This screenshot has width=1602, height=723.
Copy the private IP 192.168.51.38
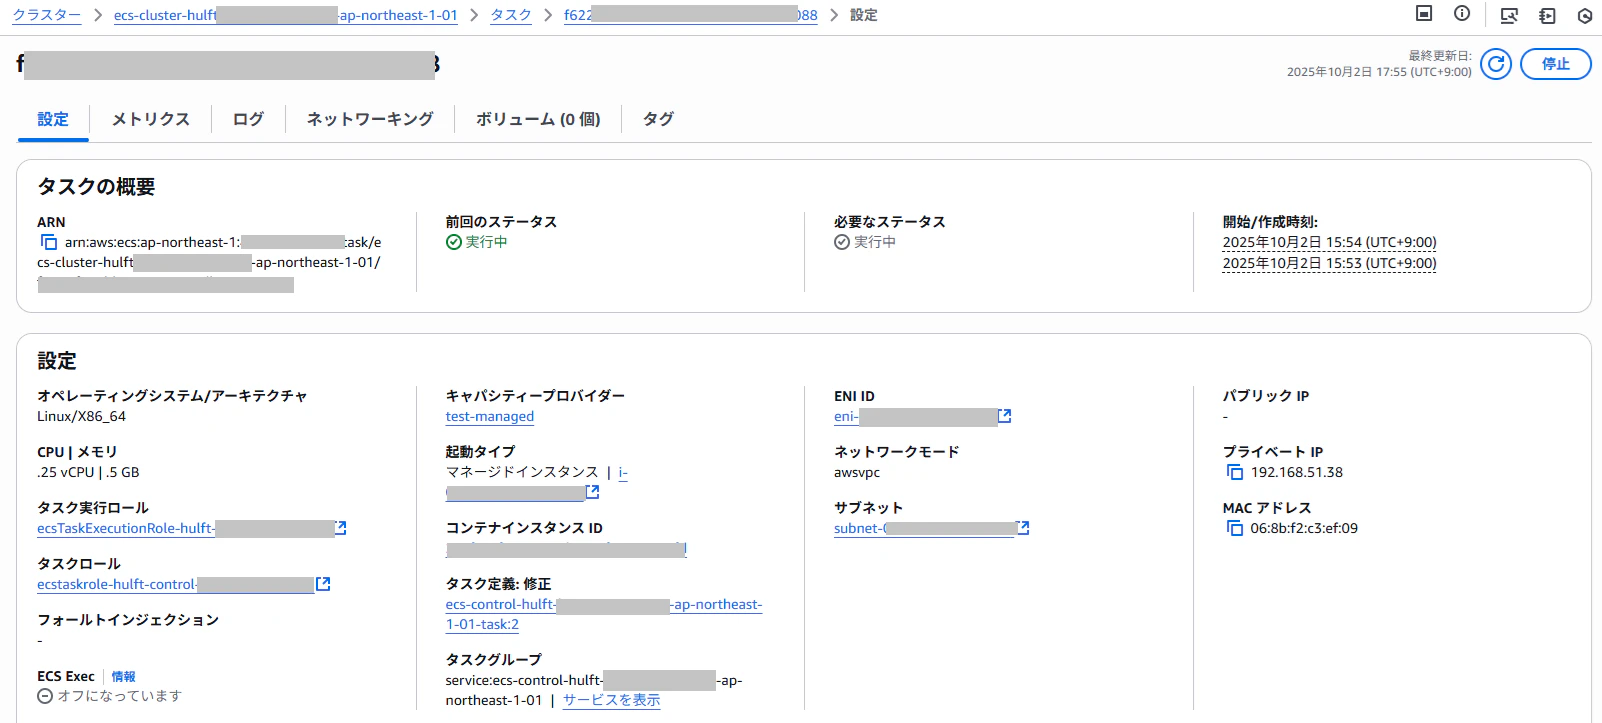click(1235, 472)
